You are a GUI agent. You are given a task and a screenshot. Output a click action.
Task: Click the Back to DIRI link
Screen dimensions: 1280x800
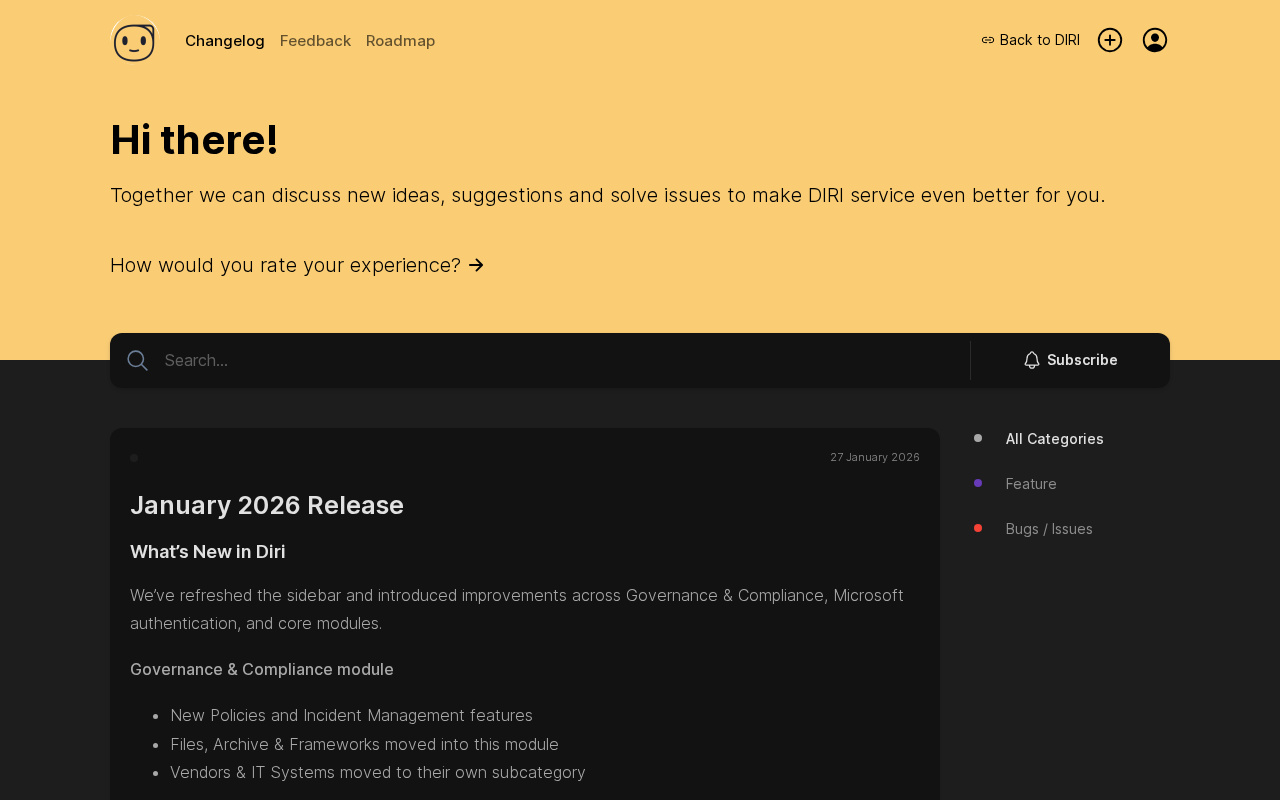click(x=1039, y=40)
